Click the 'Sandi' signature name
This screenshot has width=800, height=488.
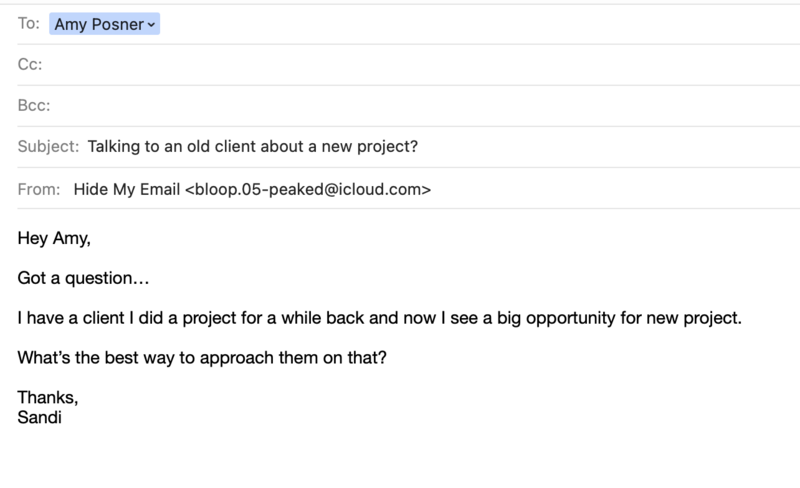pos(39,418)
